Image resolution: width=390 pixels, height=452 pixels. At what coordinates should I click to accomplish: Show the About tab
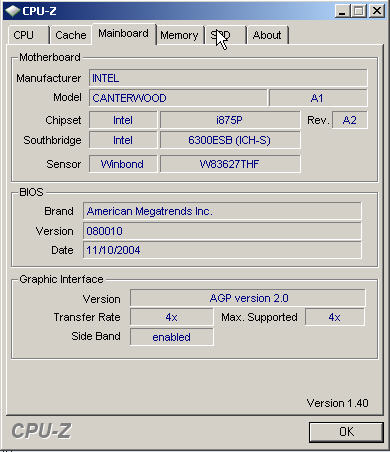point(267,35)
